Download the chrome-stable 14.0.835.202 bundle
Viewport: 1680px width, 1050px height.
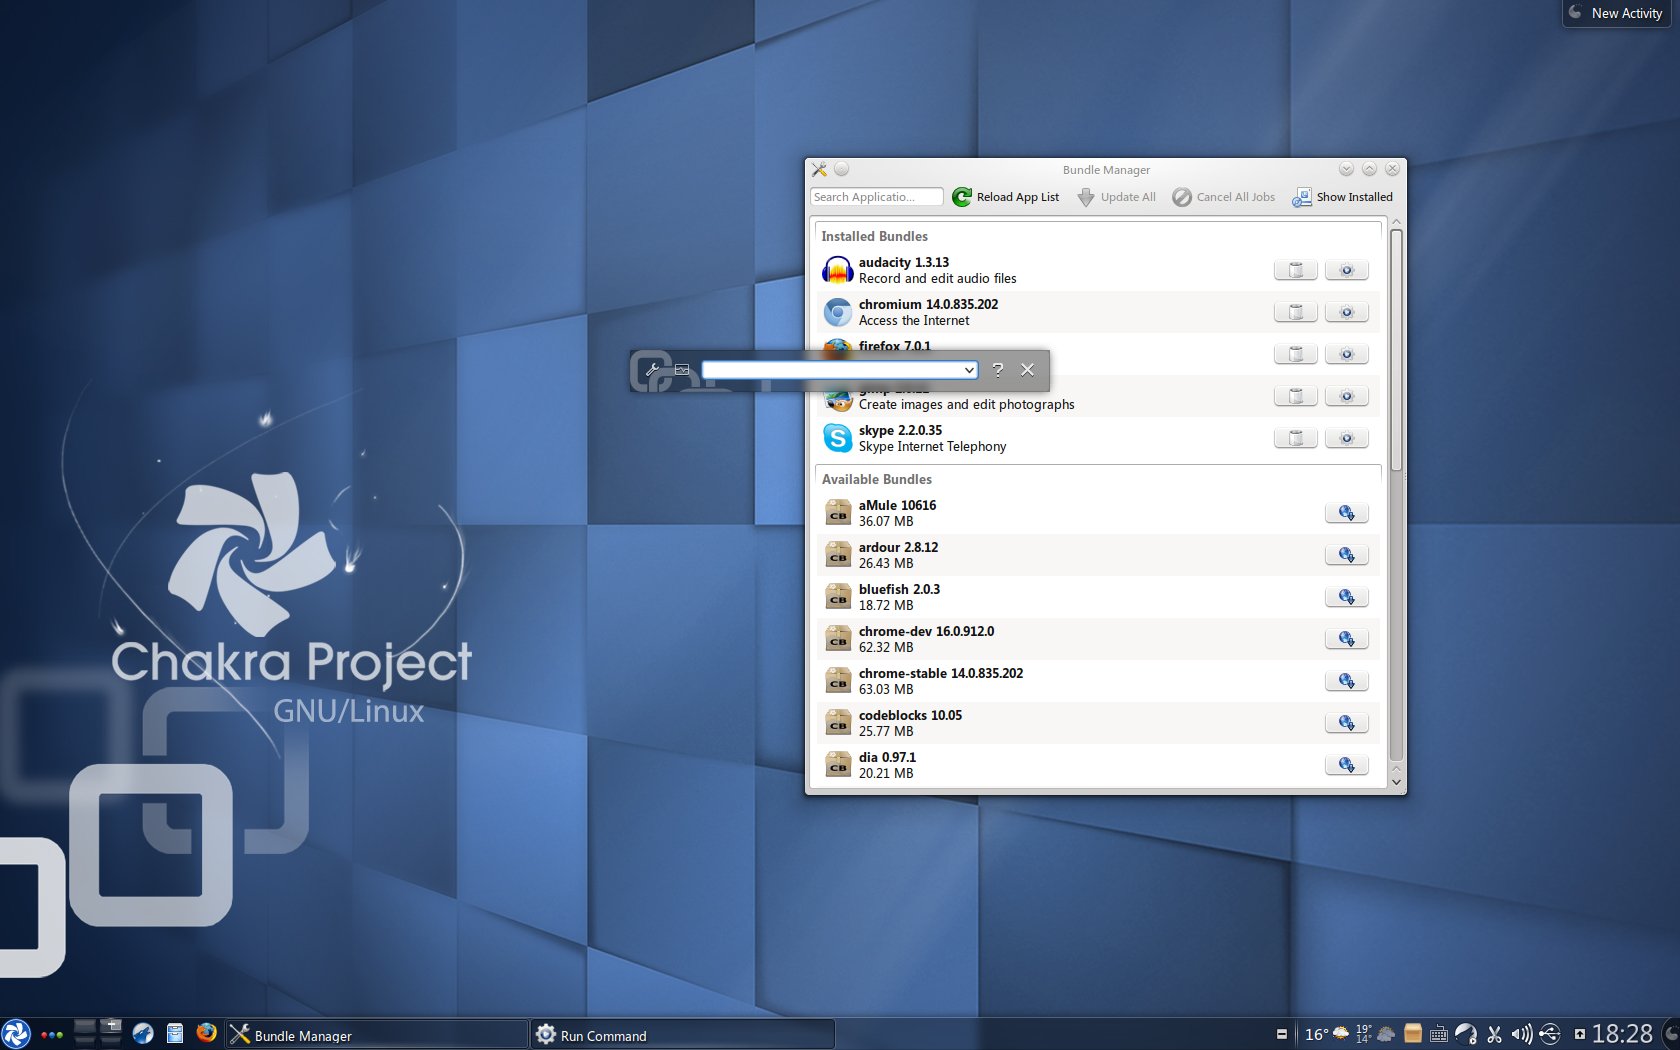coord(1346,681)
